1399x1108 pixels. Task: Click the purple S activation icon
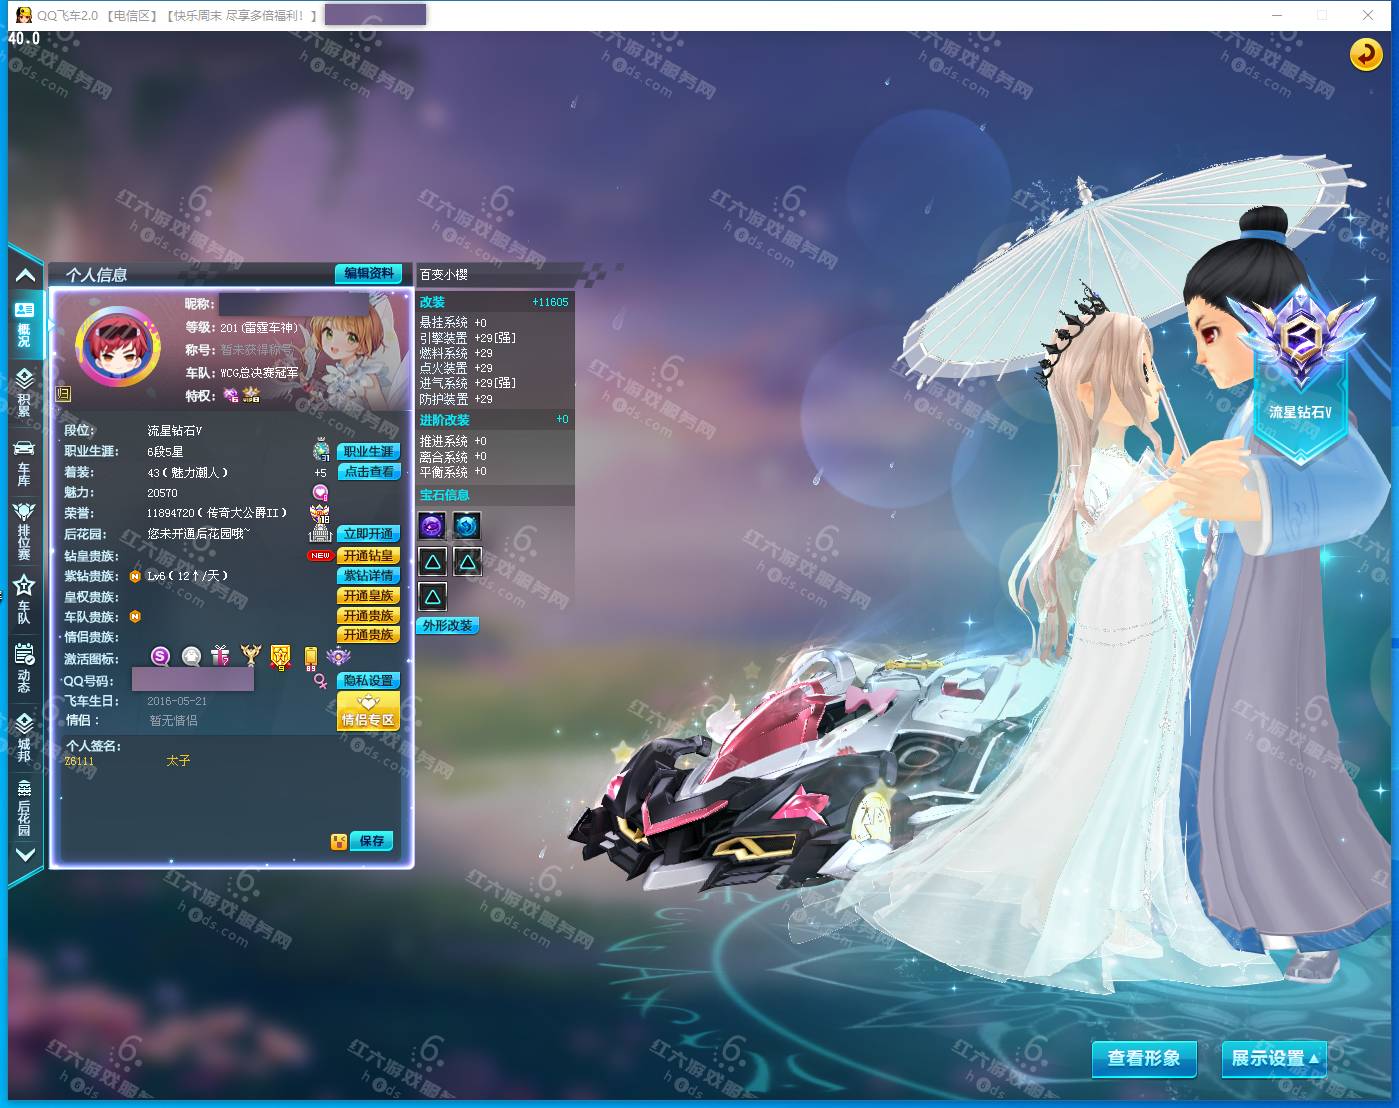160,656
